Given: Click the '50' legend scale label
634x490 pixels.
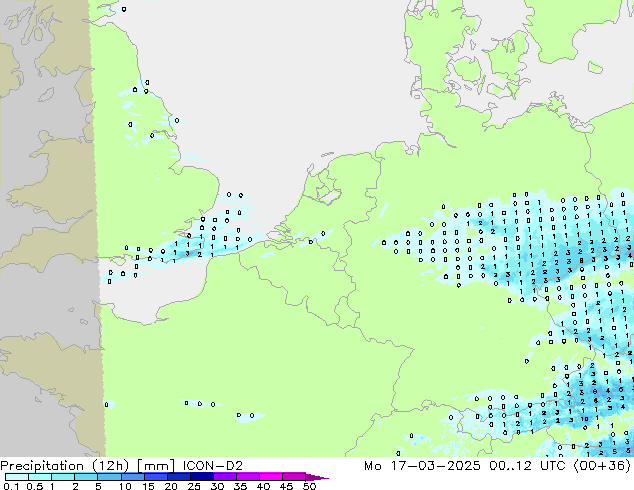Looking at the screenshot, I should (x=310, y=486).
